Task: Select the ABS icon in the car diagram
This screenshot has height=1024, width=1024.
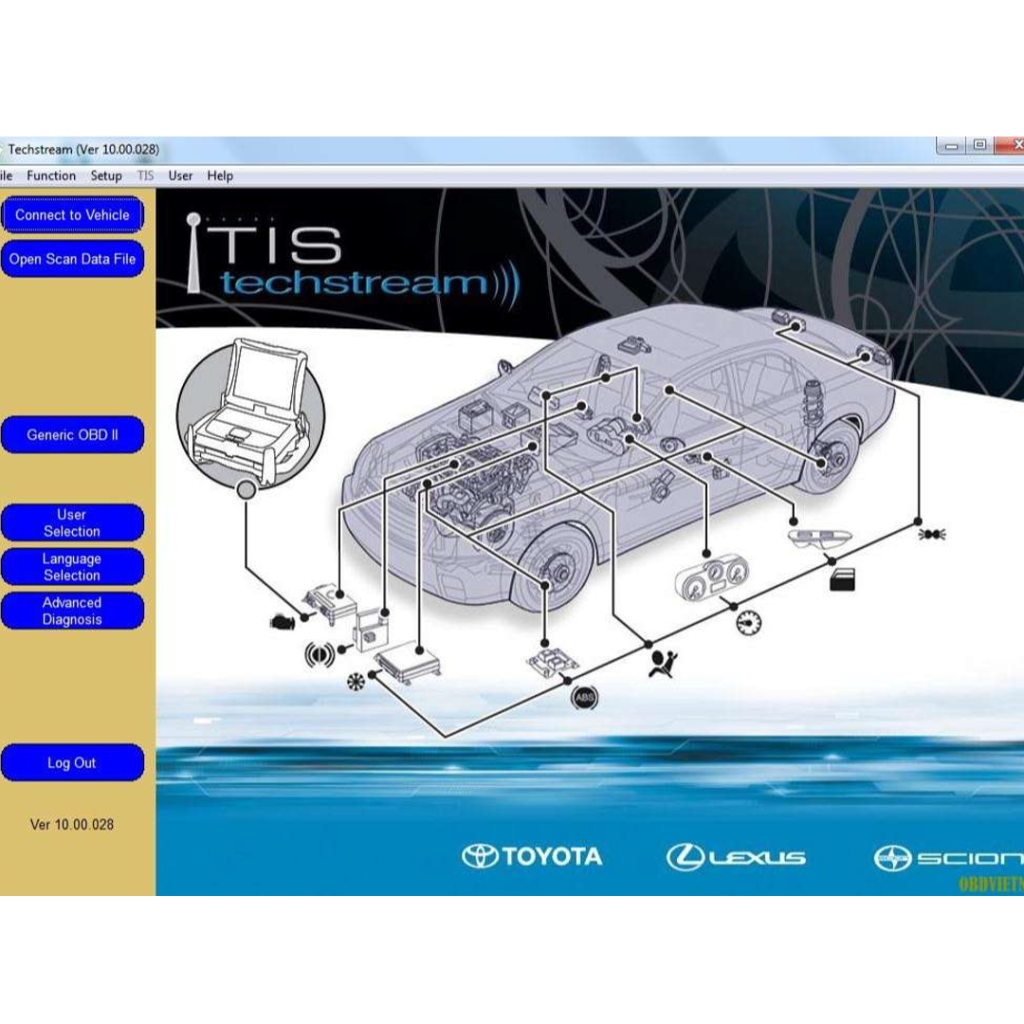Action: click(584, 697)
